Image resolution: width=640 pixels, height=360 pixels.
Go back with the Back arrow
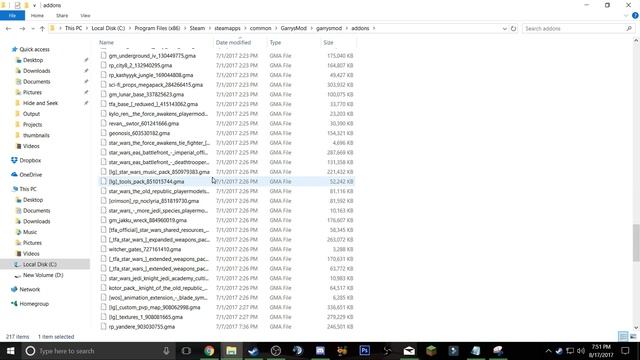9,29
